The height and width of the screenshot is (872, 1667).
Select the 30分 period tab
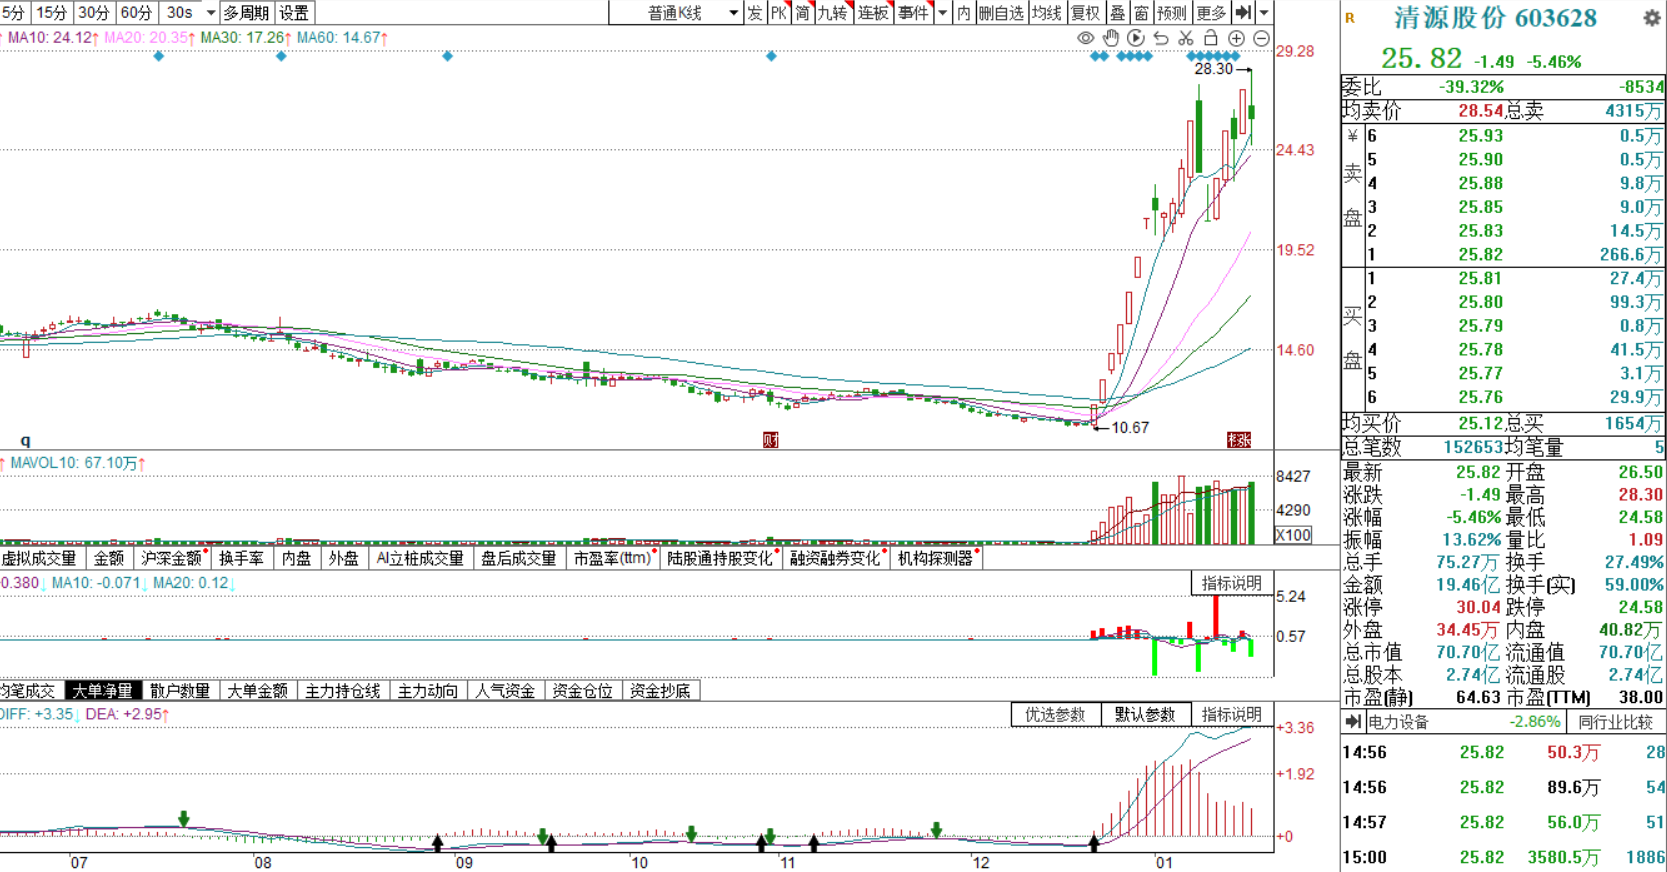point(94,12)
